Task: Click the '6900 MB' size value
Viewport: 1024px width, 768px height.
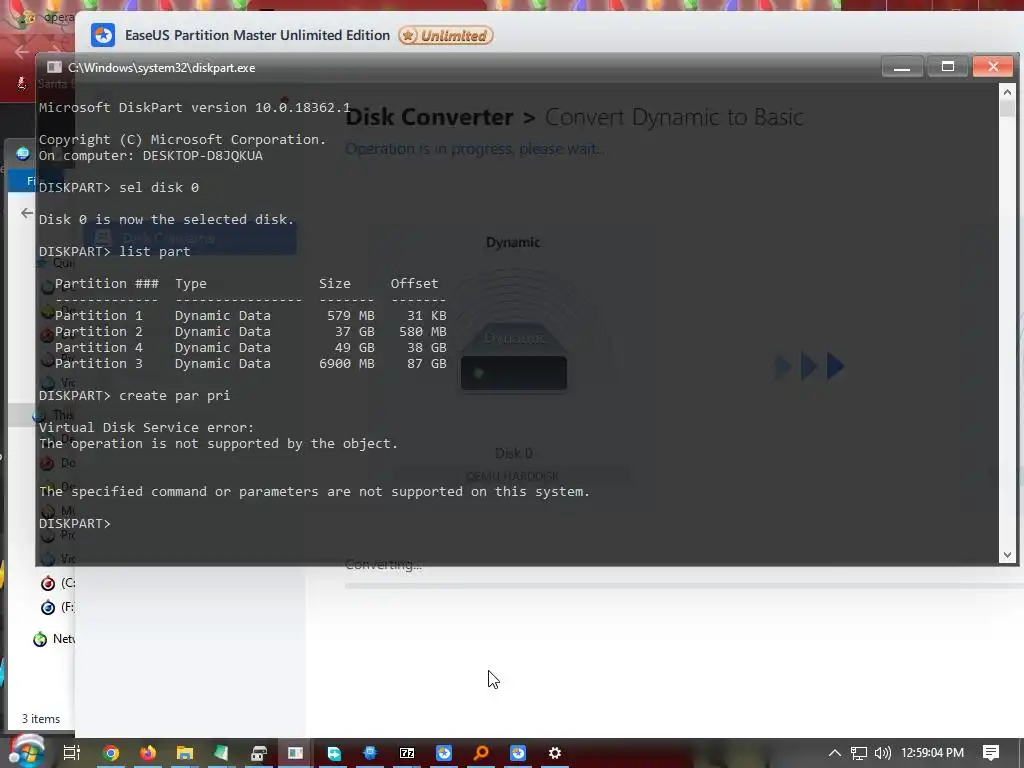Action: click(x=347, y=364)
